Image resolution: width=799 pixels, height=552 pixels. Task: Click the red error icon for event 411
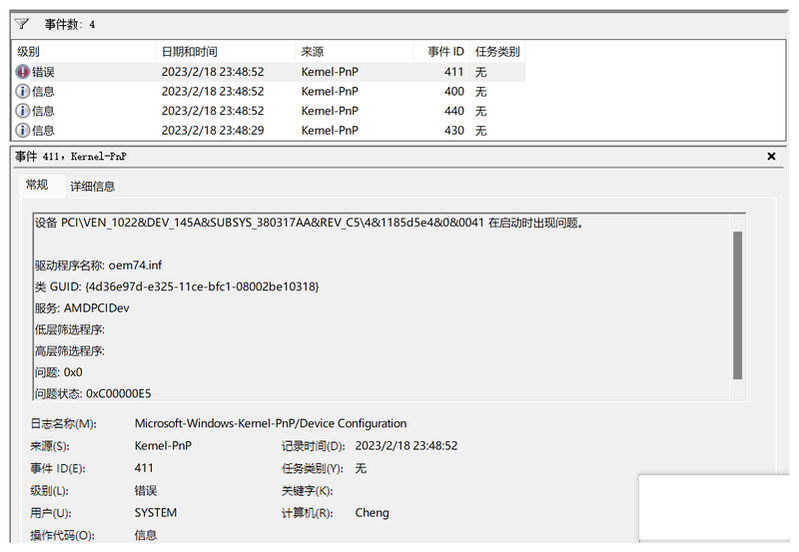pyautogui.click(x=23, y=72)
